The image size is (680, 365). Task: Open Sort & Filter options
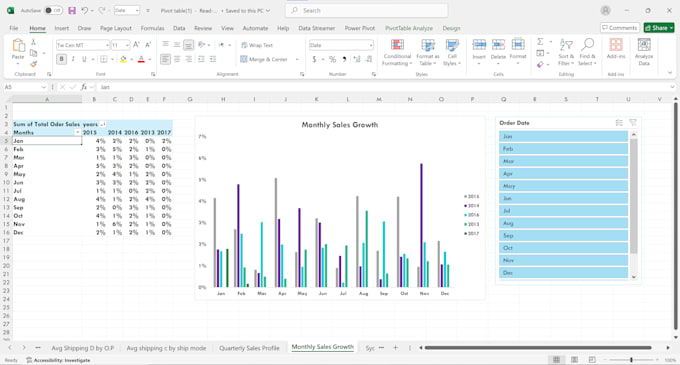(x=566, y=52)
